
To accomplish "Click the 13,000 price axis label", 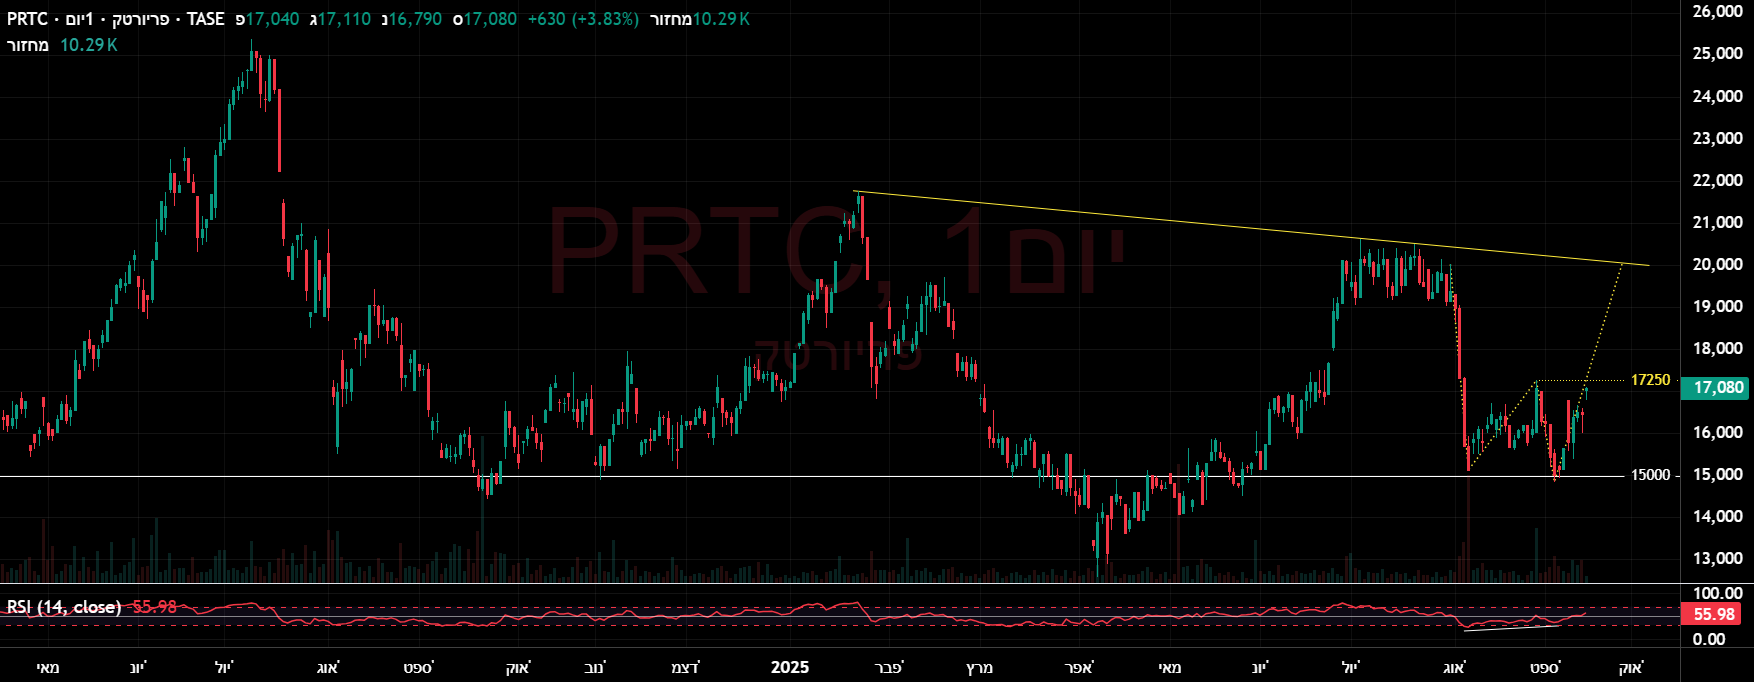I will coord(1718,558).
